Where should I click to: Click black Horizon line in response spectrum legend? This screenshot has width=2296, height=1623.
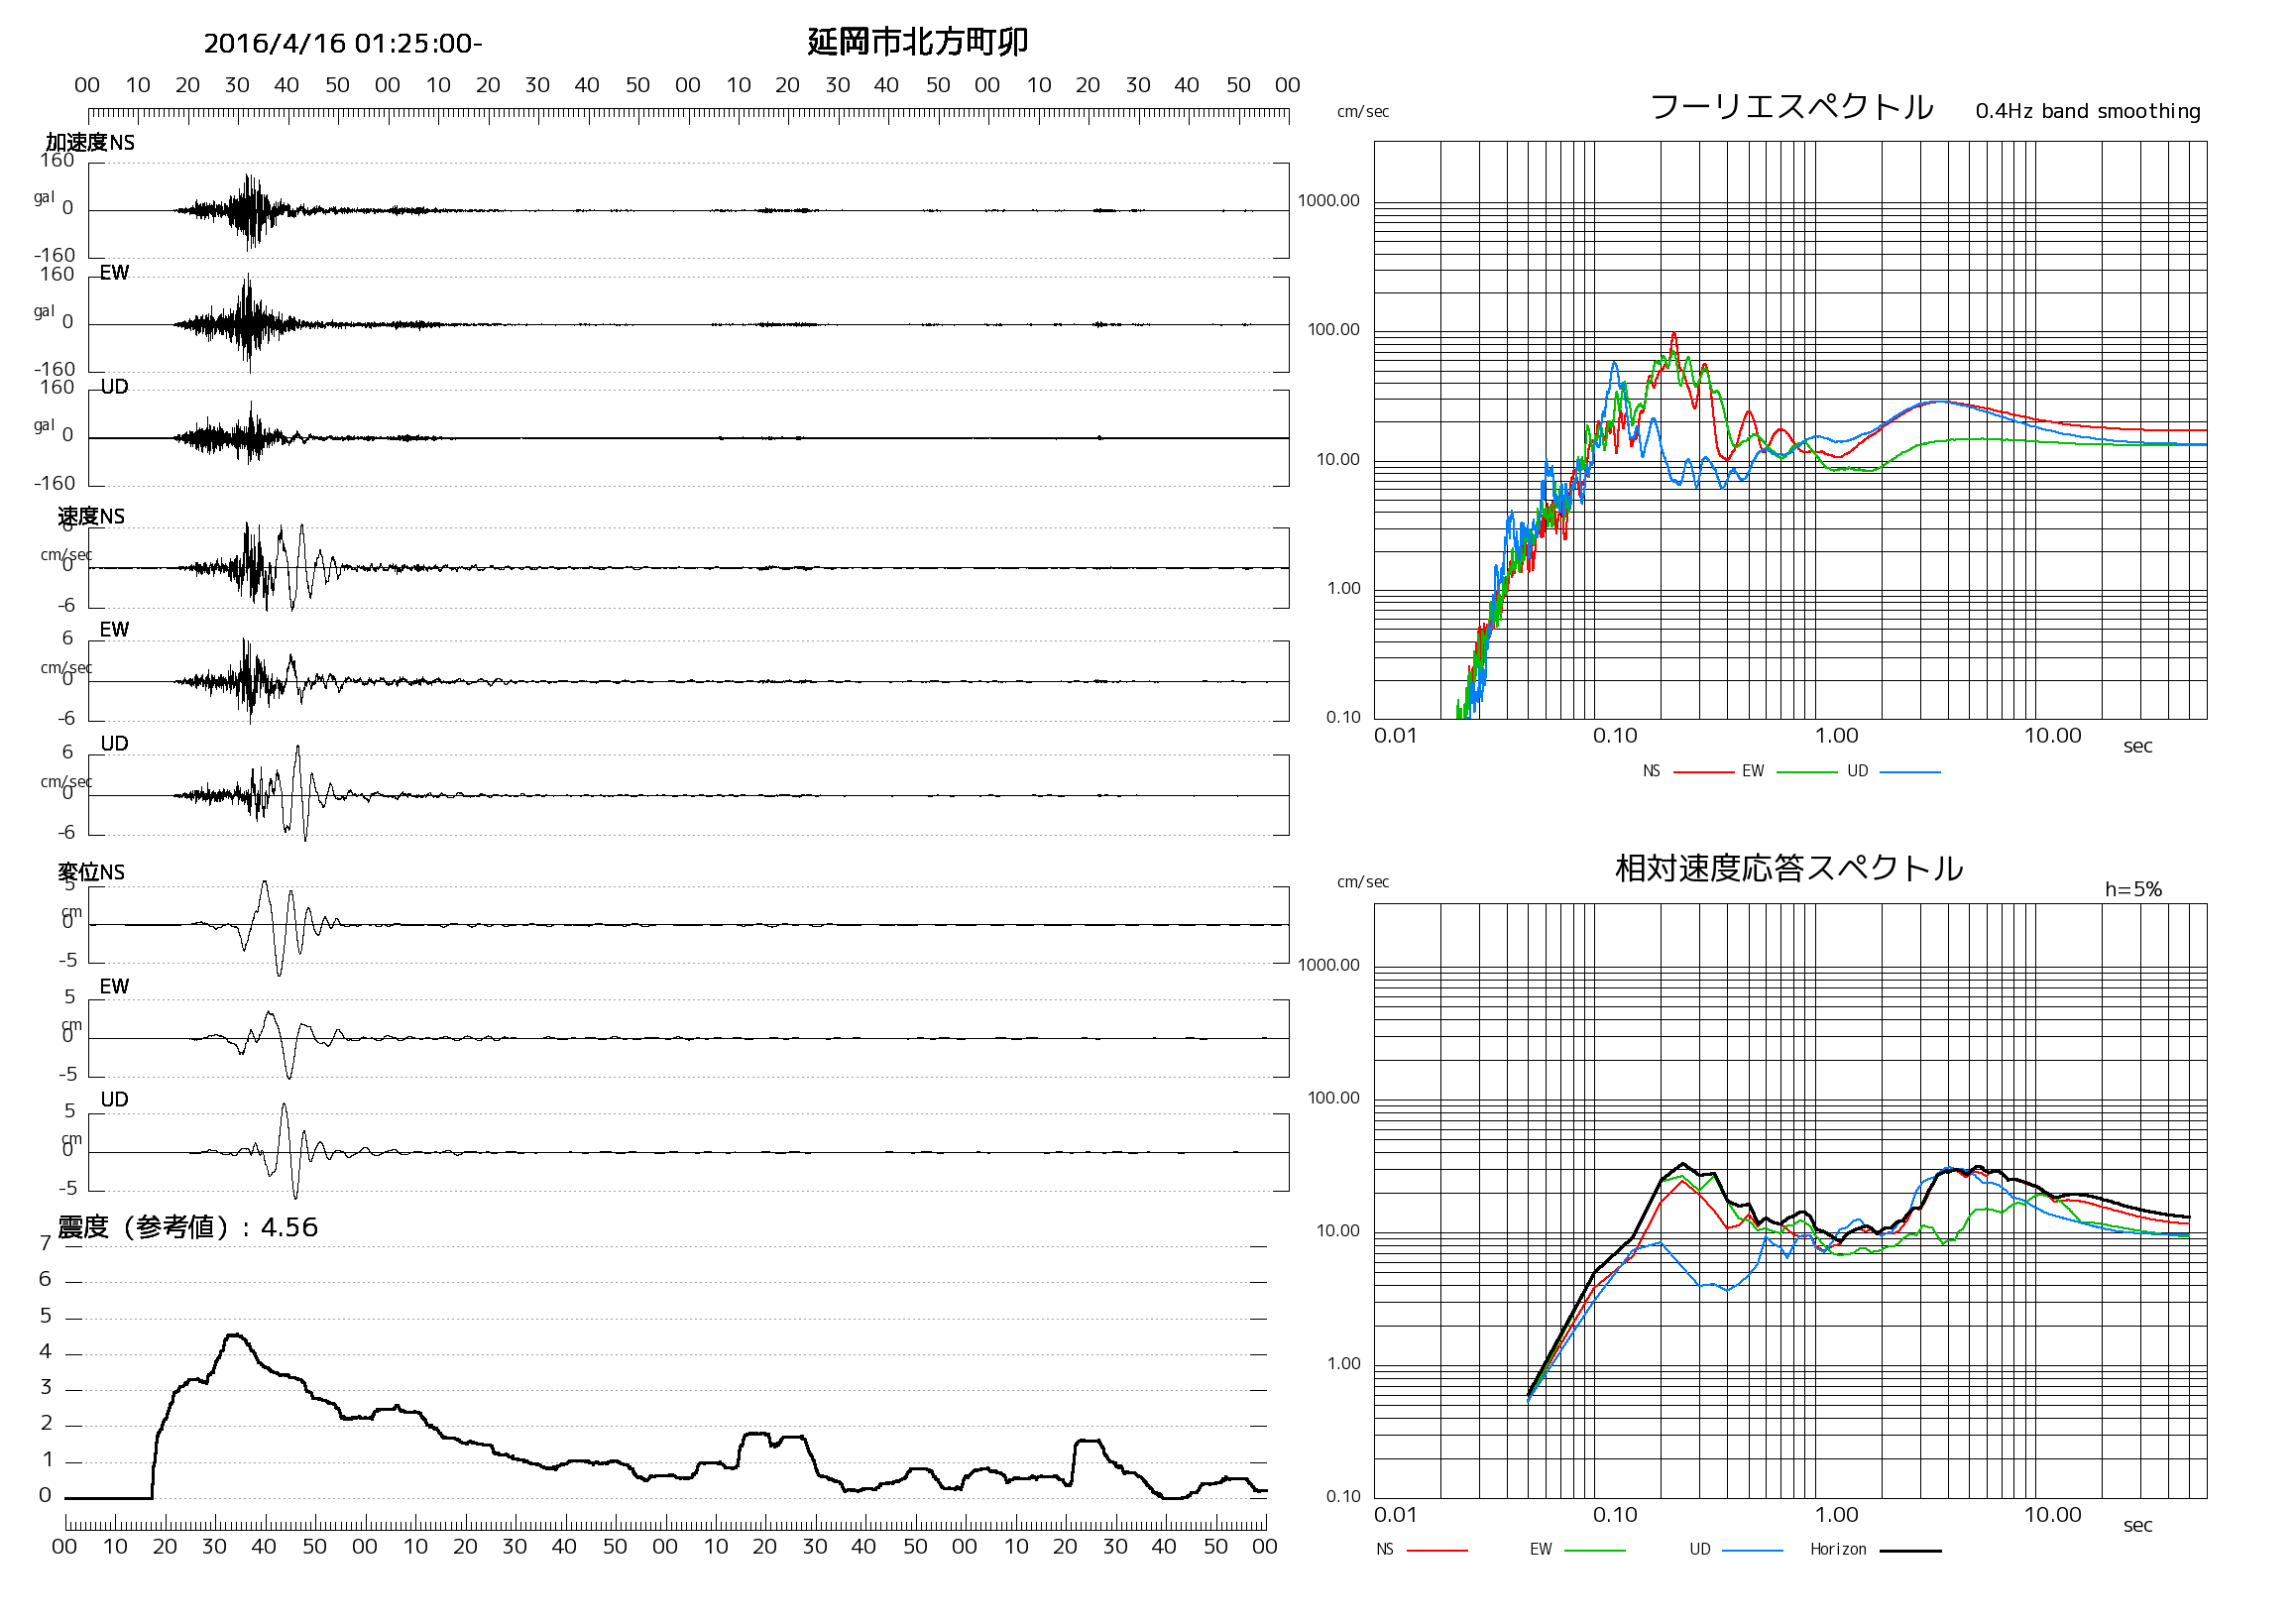[1910, 1551]
